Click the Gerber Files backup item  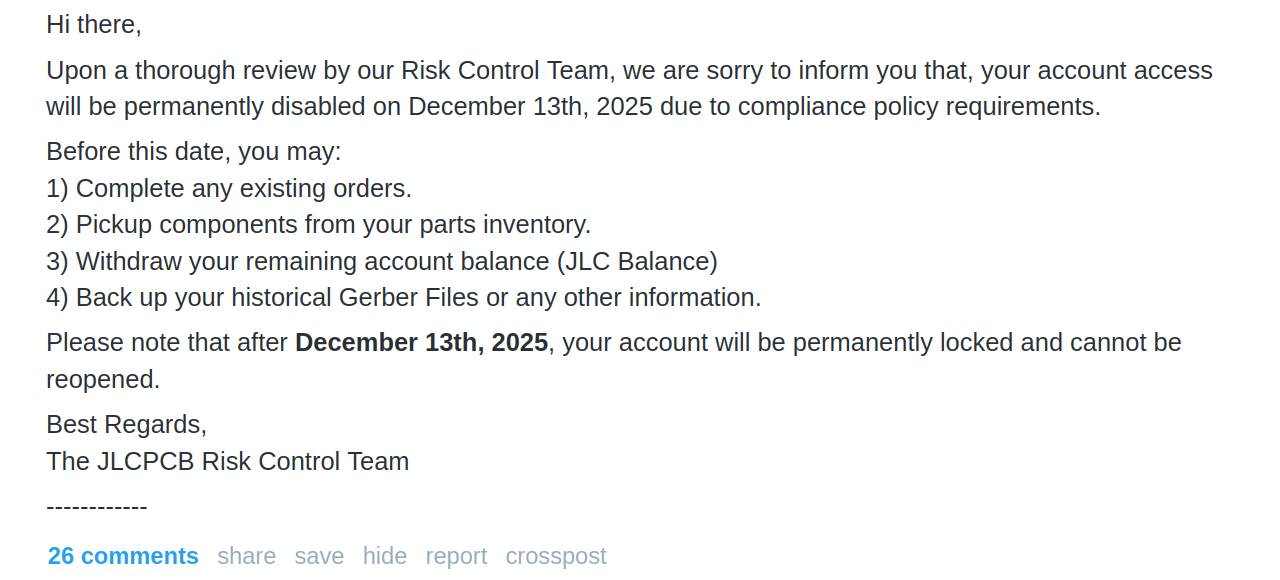403,297
